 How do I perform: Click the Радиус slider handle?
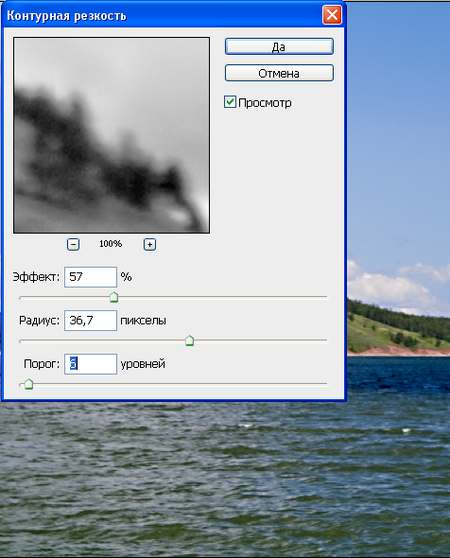click(189, 341)
